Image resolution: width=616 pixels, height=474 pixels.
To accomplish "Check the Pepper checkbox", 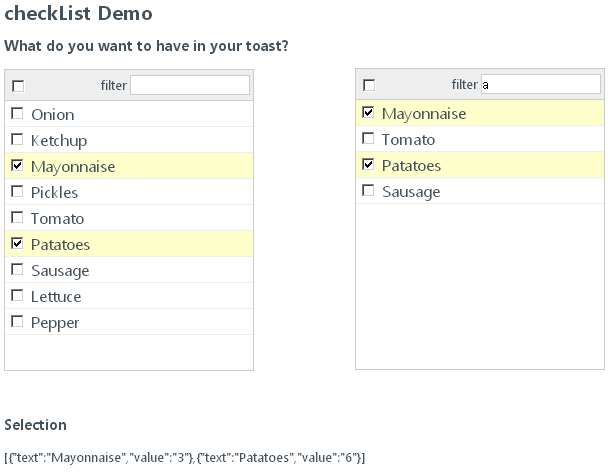I will (x=17, y=321).
